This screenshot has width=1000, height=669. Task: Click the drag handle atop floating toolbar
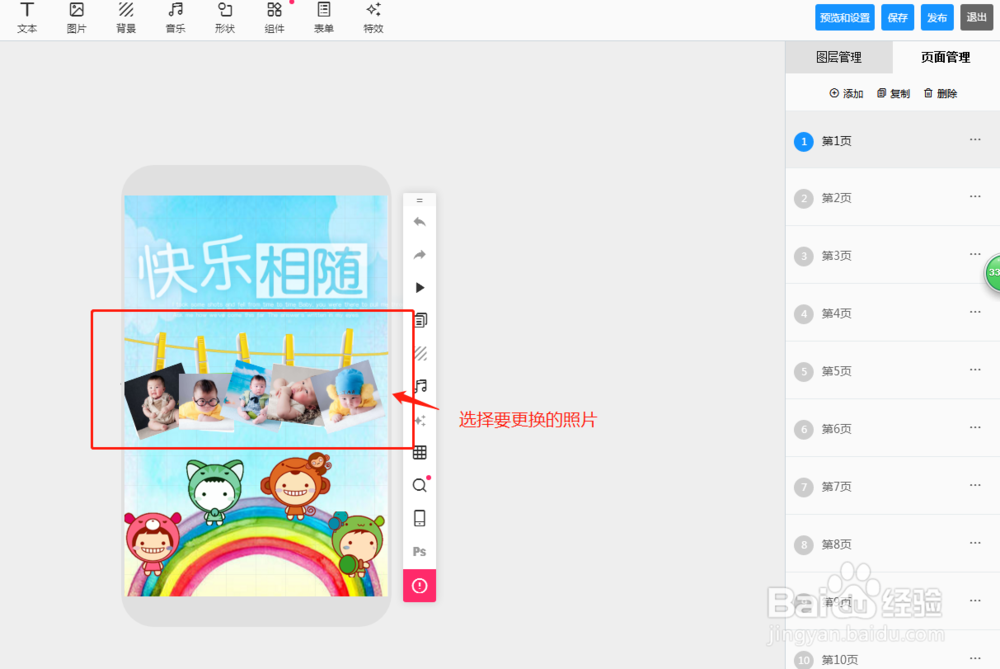[420, 200]
